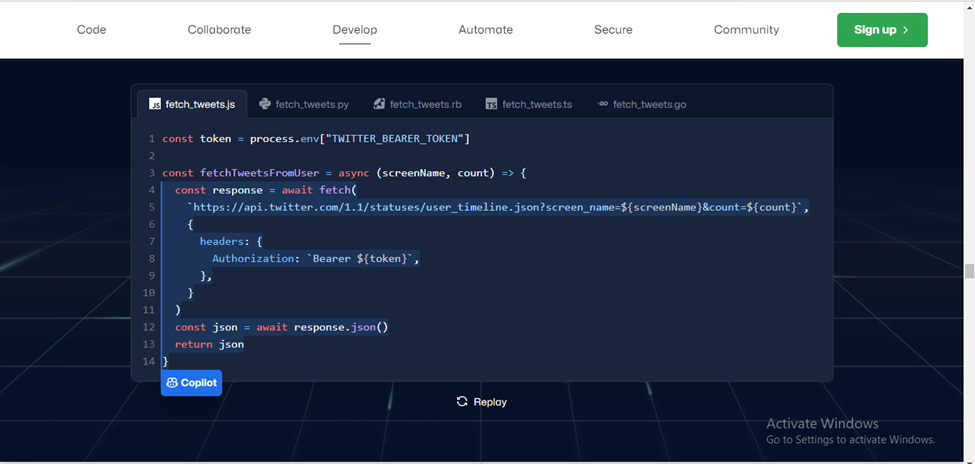Screen dimensions: 975x464
Task: Open the Secure navigation item
Action: (x=613, y=29)
